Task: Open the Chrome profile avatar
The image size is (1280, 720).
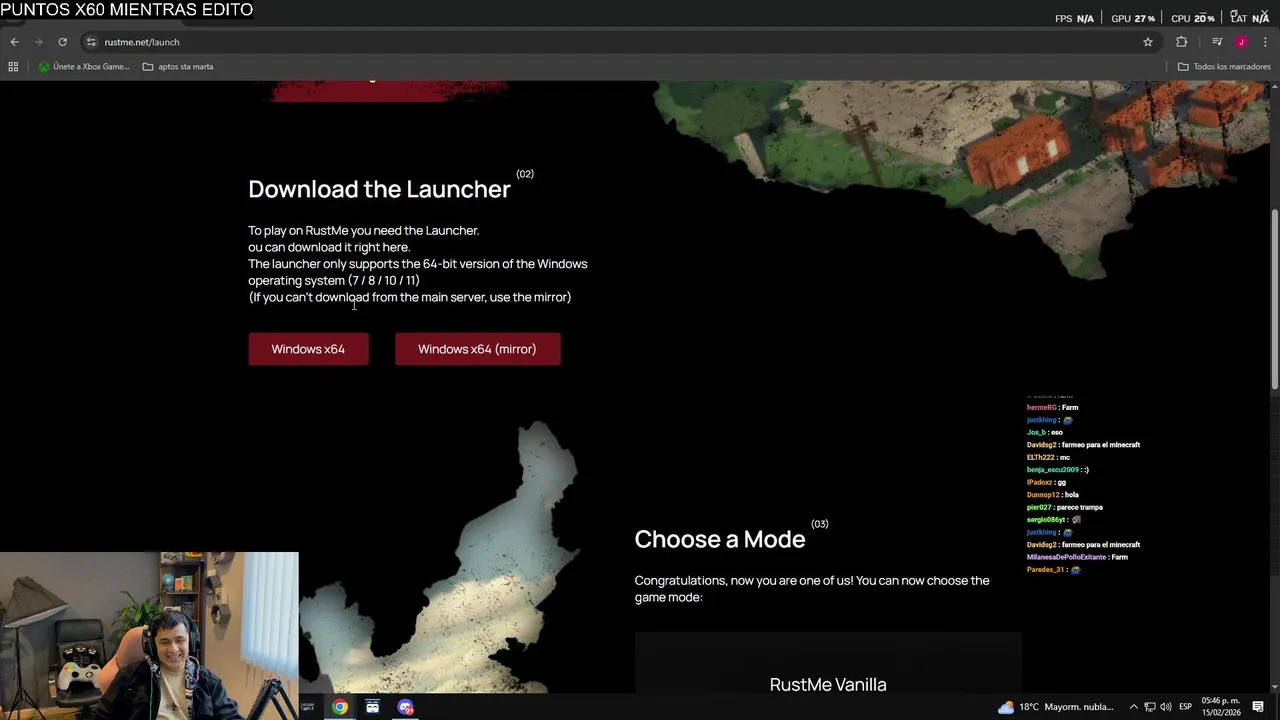Action: tap(1241, 42)
